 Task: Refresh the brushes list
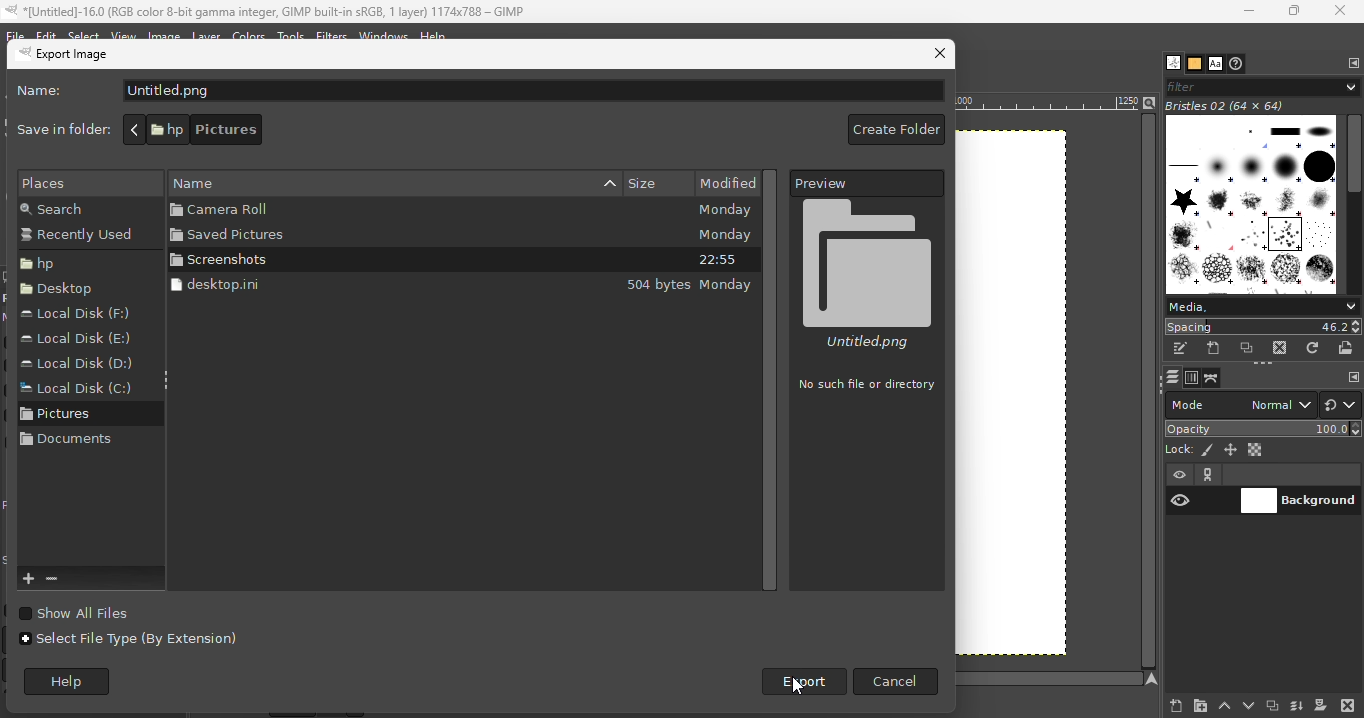click(x=1313, y=349)
